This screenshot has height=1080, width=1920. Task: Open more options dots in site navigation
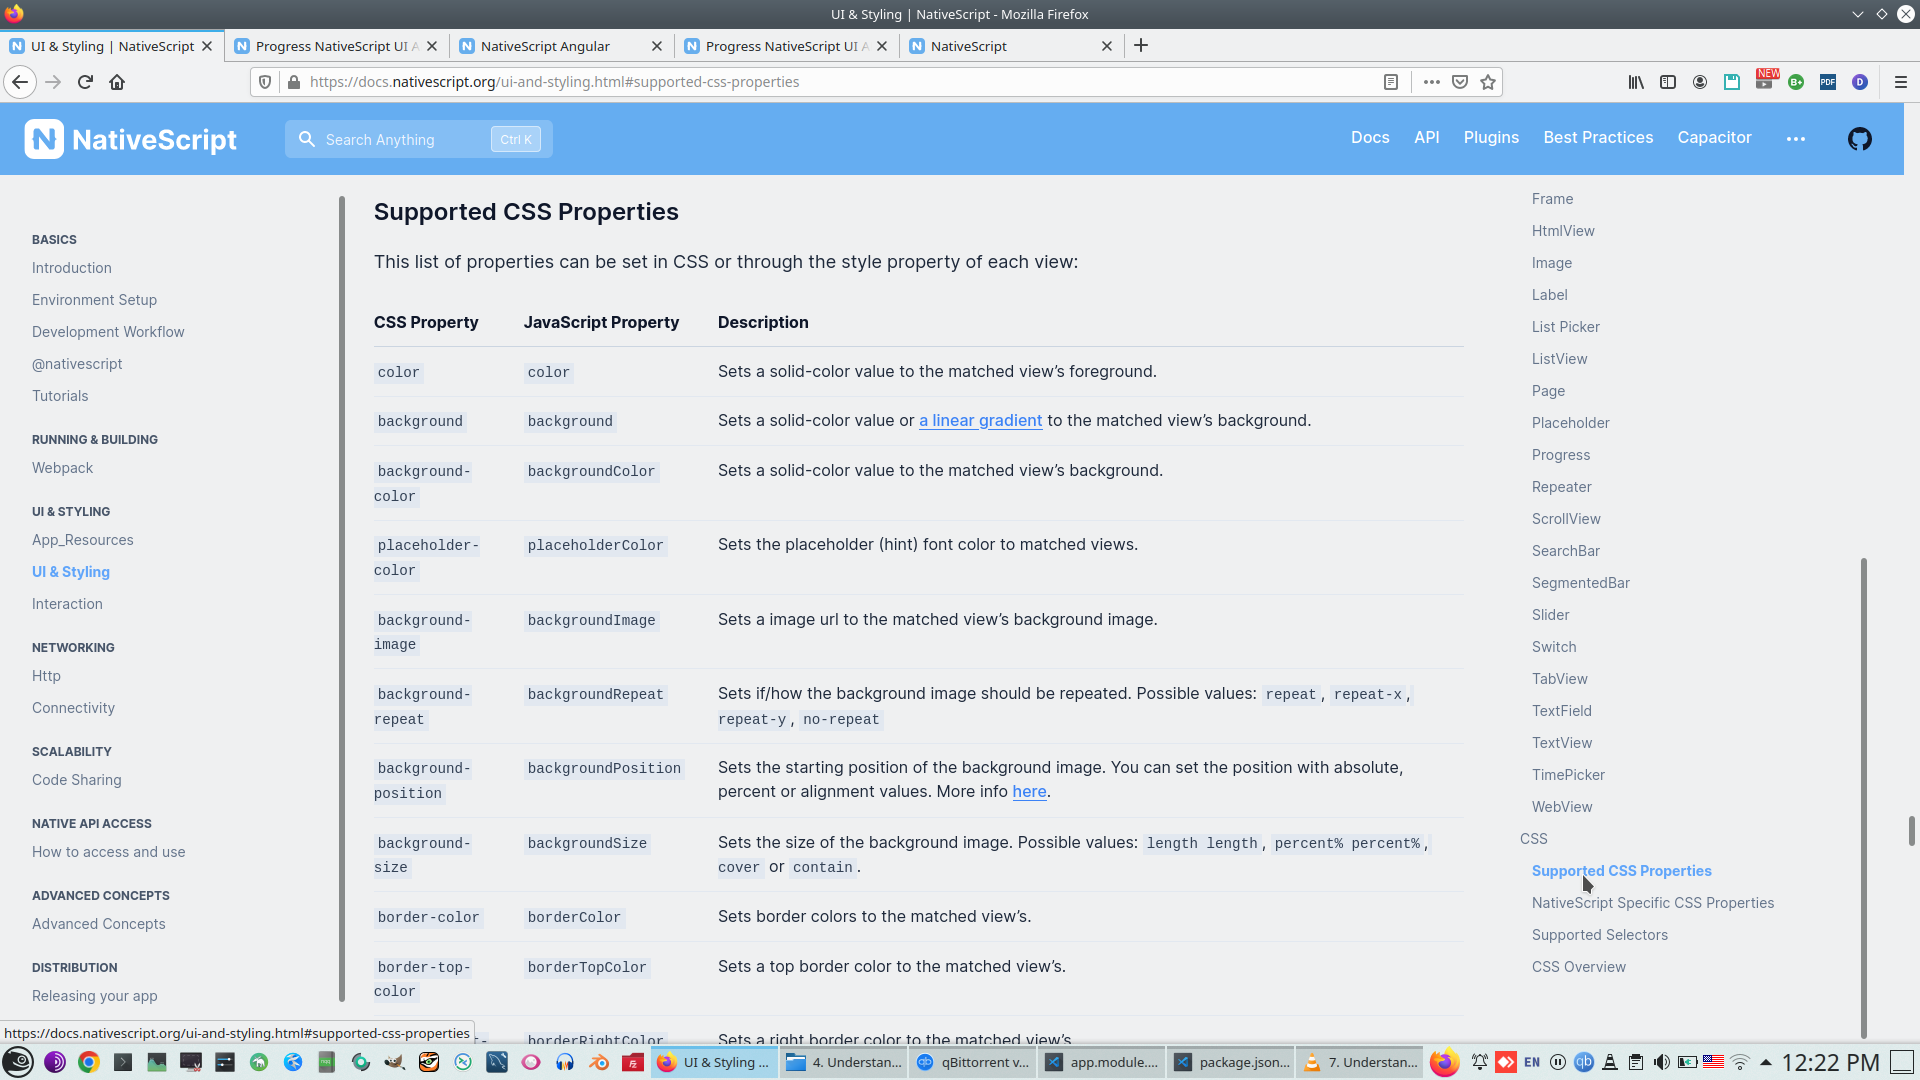[1796, 139]
